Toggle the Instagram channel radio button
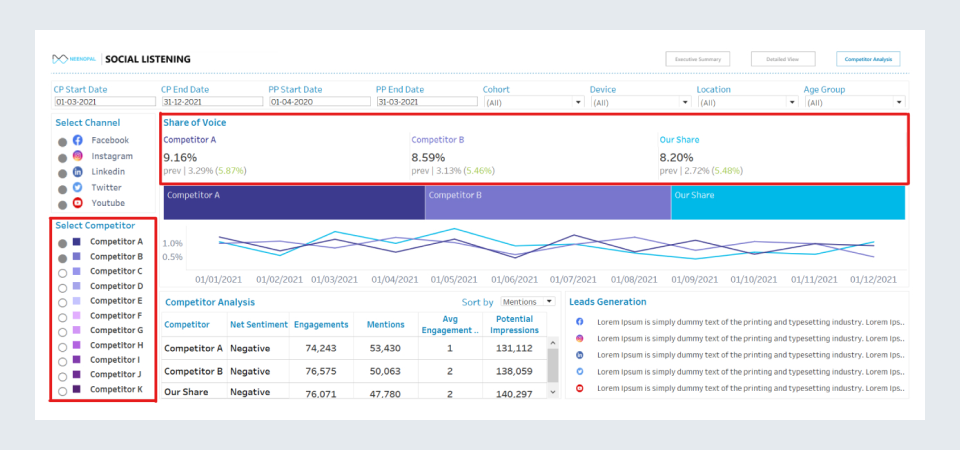This screenshot has height=450, width=960. [x=62, y=158]
